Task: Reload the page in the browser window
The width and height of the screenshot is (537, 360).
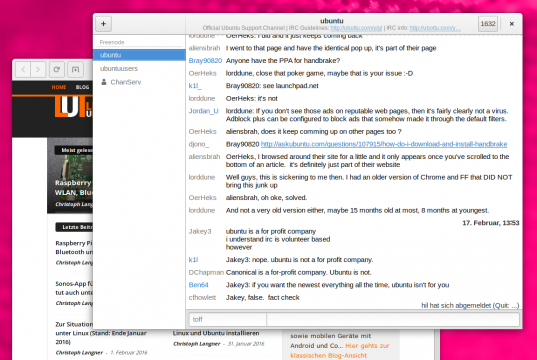Action: point(57,70)
